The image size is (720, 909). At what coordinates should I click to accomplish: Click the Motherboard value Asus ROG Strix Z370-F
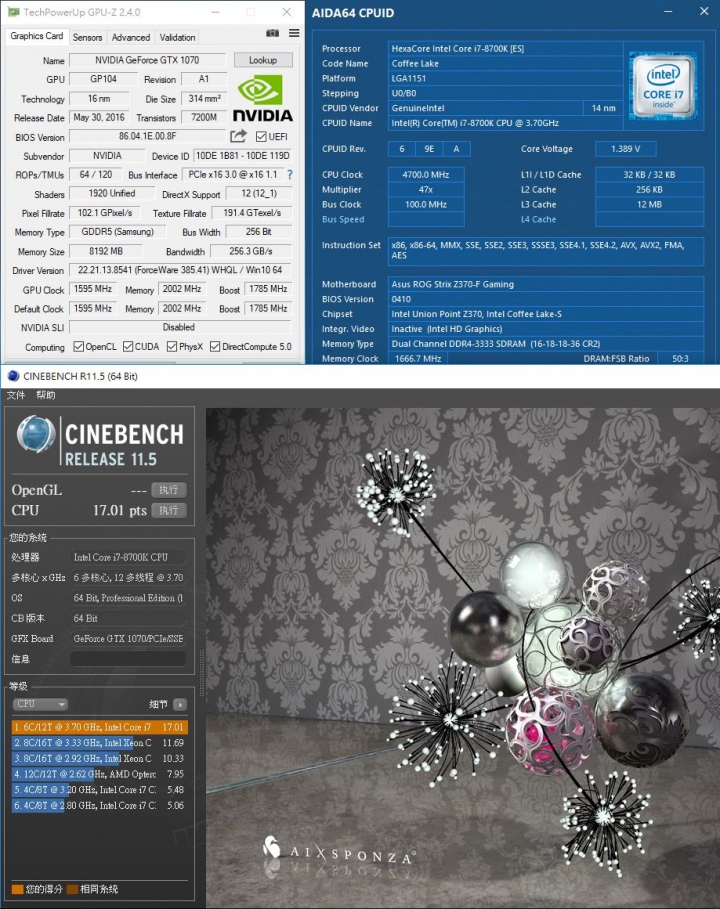[x=546, y=284]
